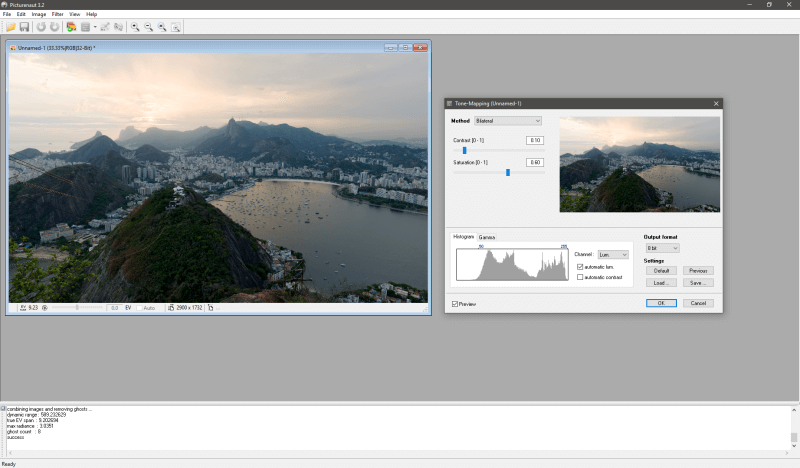
Task: Open a file with the folder toolbar icon
Action: tap(11, 27)
